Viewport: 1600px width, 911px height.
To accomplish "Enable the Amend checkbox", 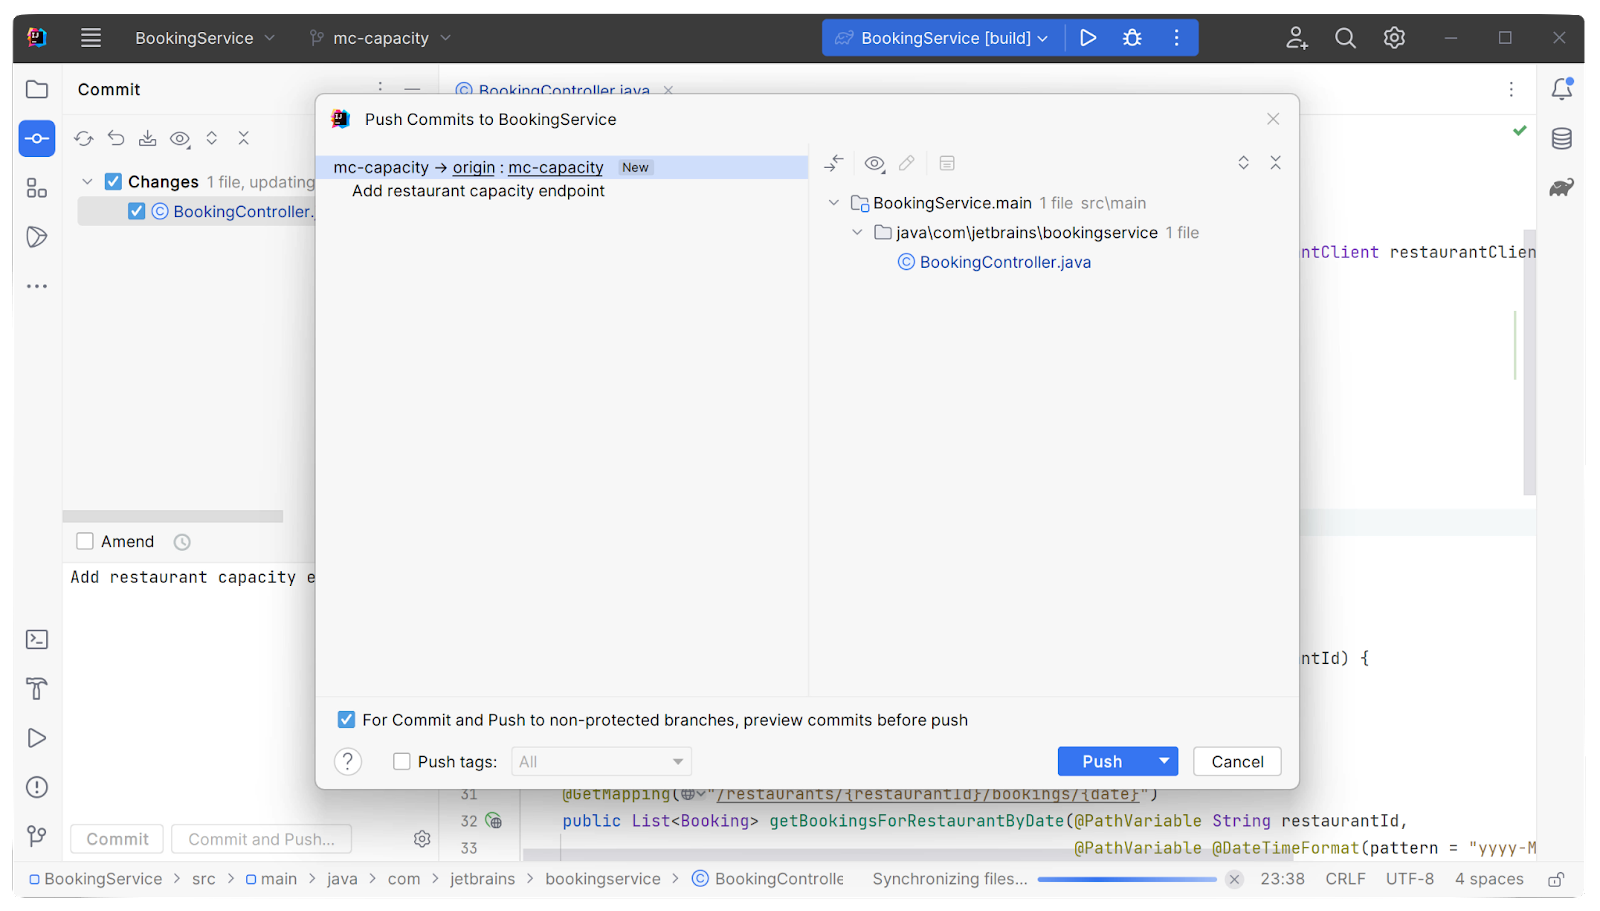I will click(x=85, y=541).
